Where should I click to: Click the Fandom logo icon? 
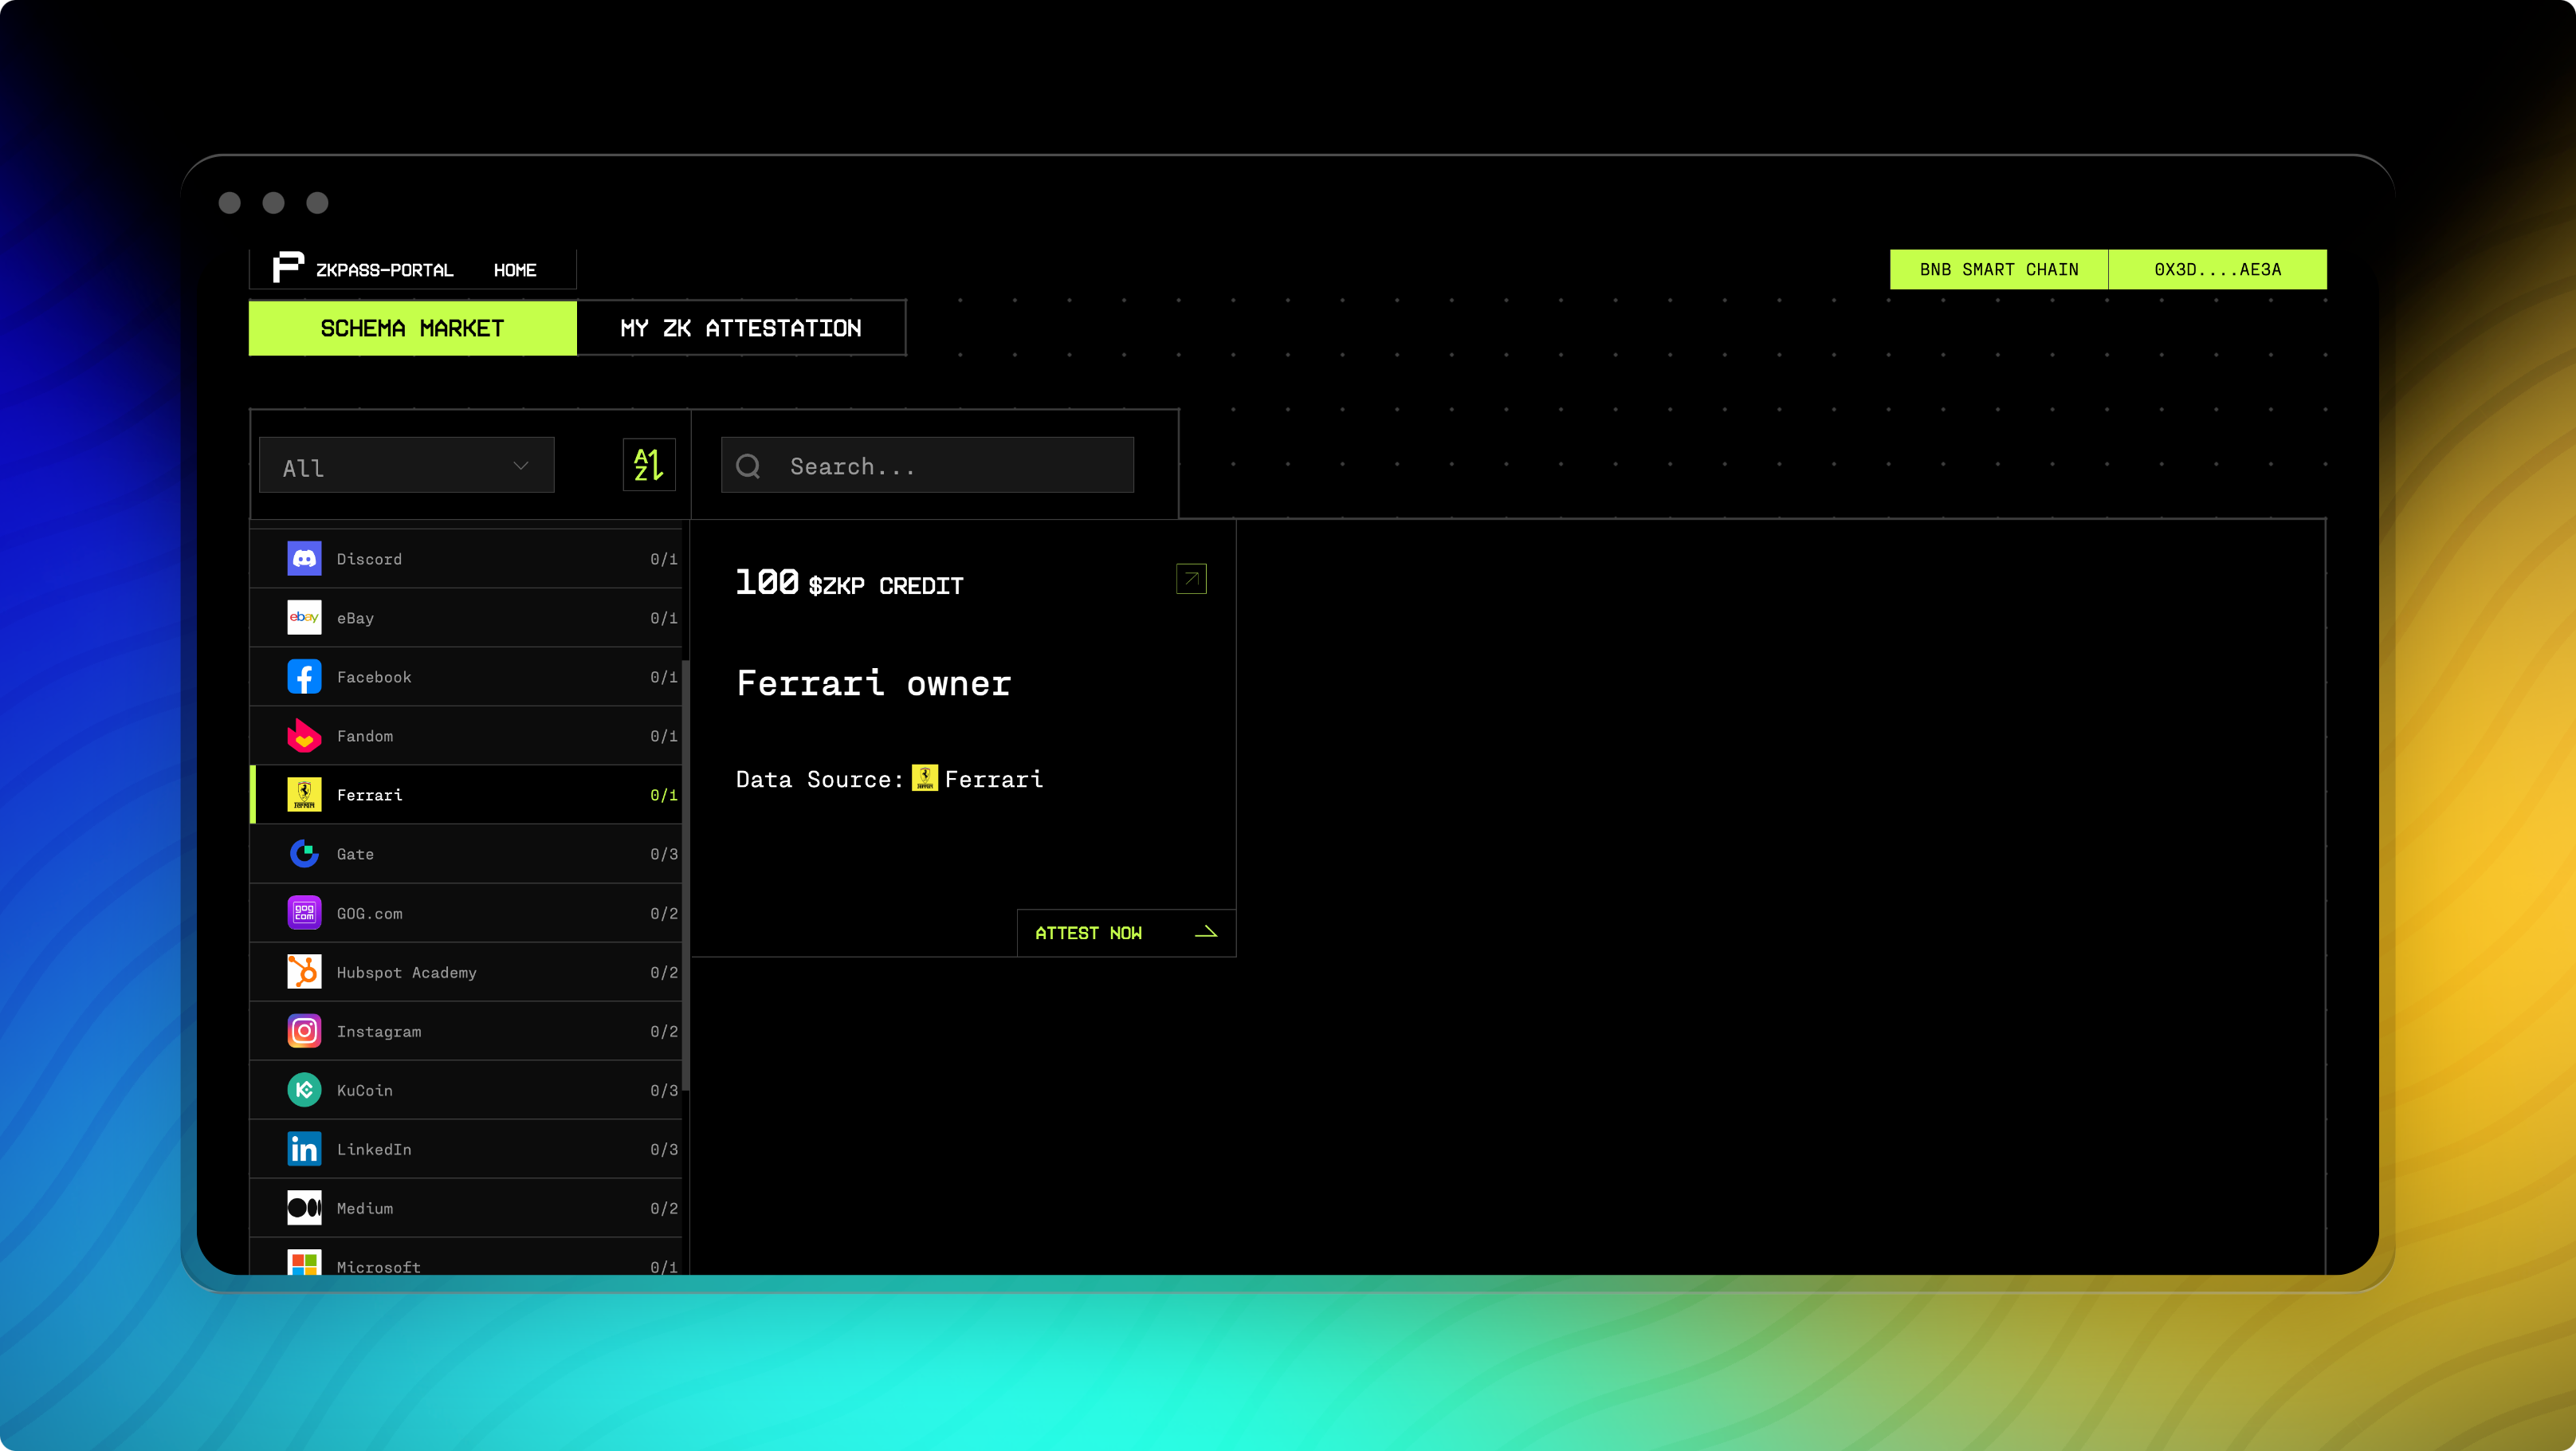click(304, 735)
